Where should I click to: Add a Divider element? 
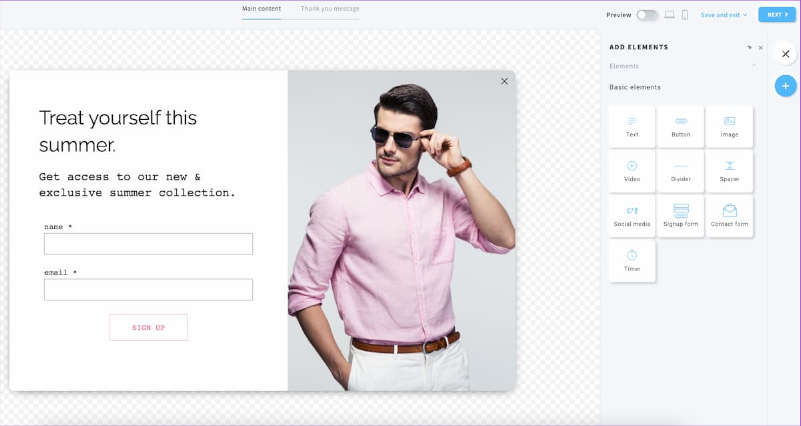pyautogui.click(x=680, y=172)
